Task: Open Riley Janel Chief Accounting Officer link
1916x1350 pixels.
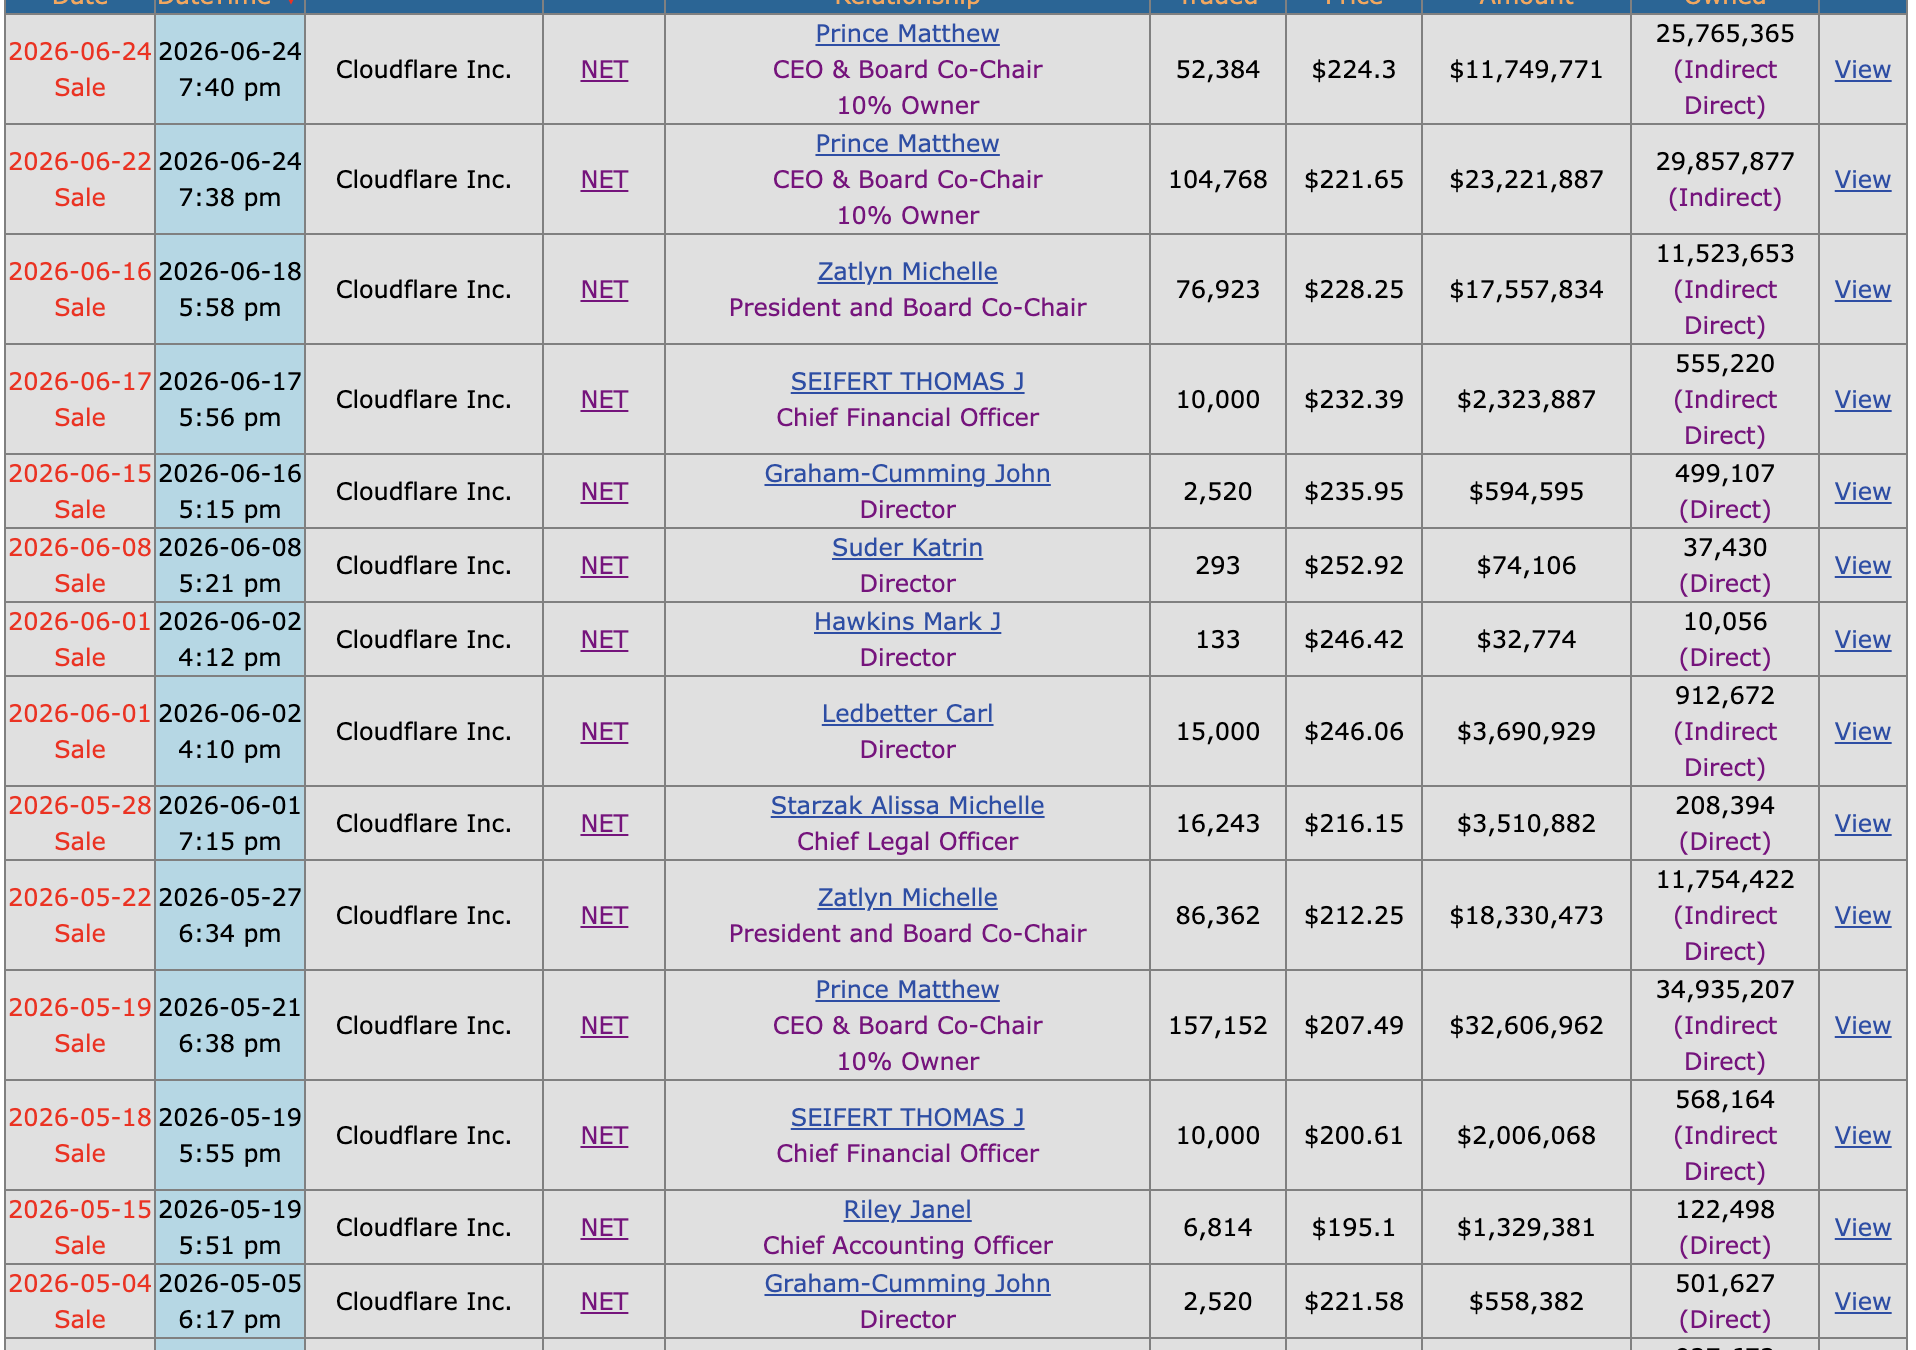Action: (907, 1210)
